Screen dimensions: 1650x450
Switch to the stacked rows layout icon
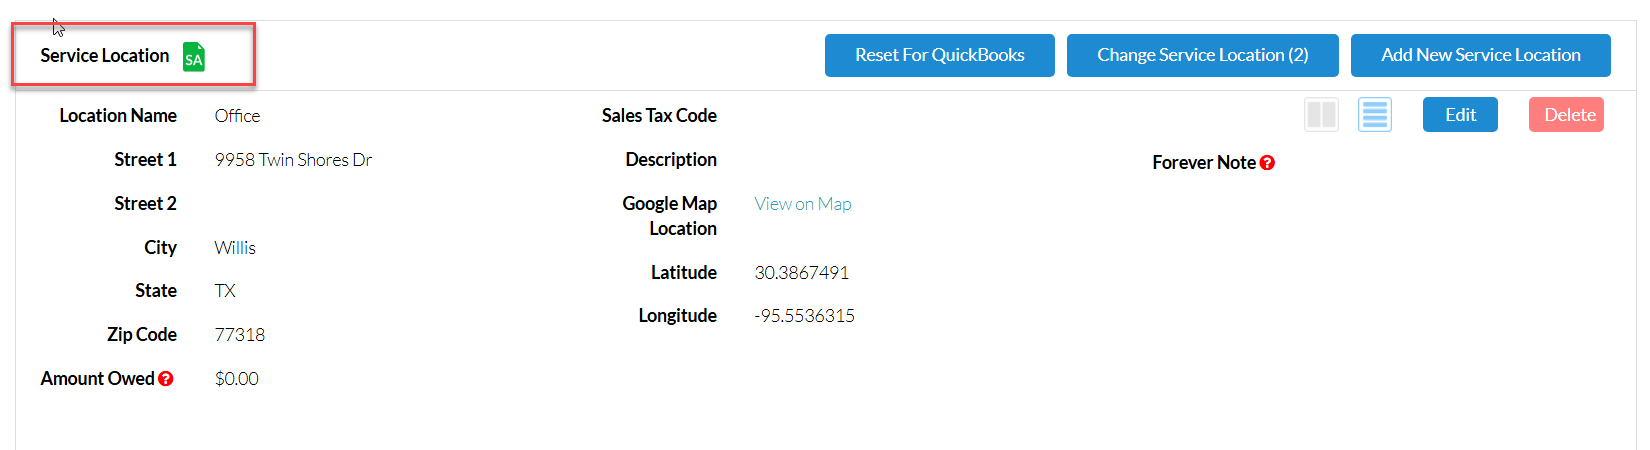pos(1375,115)
